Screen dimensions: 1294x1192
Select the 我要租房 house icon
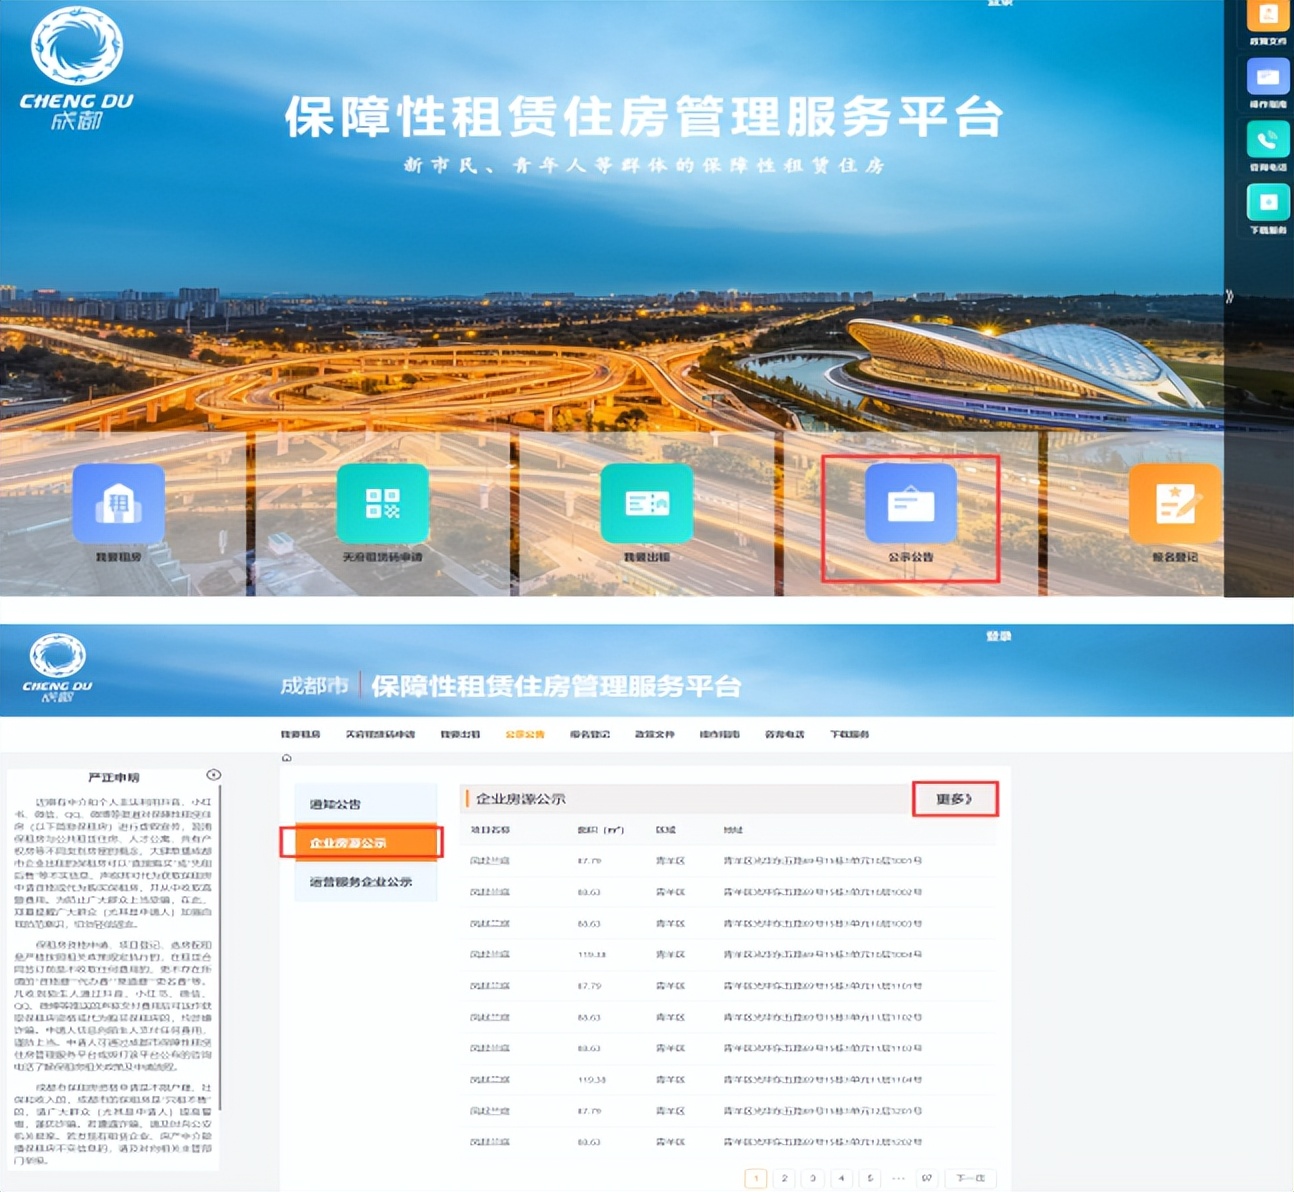click(x=118, y=503)
